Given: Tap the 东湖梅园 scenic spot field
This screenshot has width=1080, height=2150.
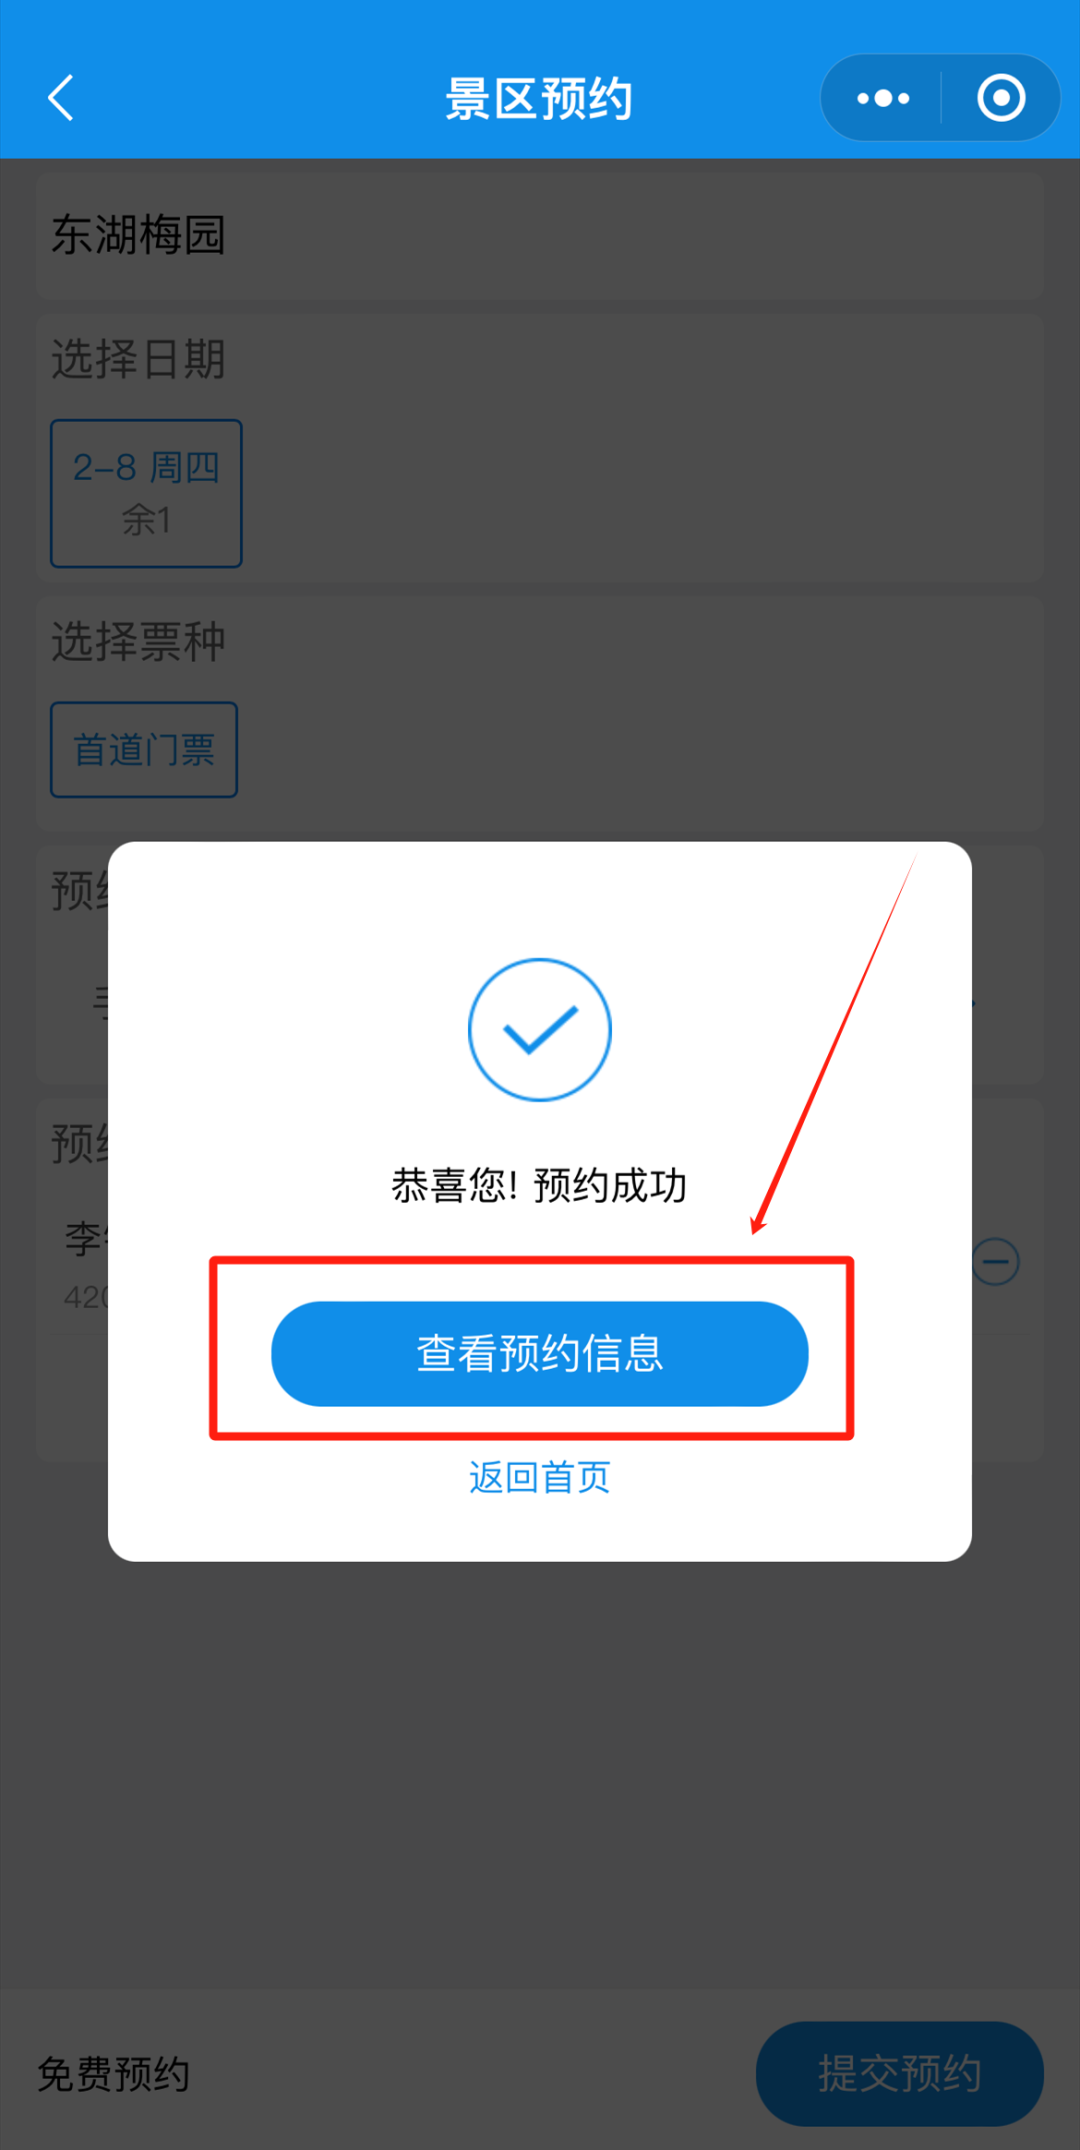Looking at the screenshot, I should (540, 236).
